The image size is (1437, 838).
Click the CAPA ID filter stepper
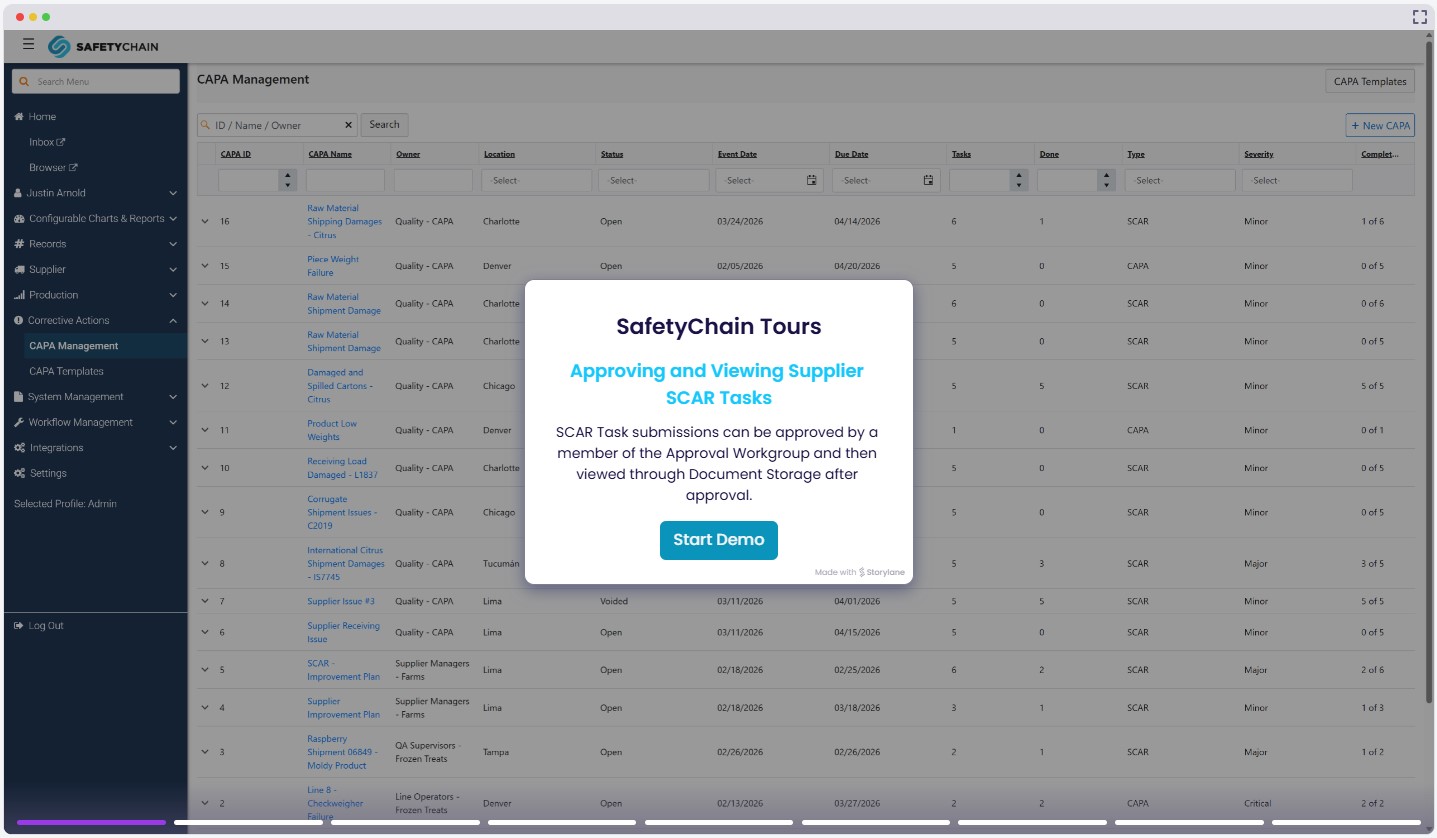289,180
